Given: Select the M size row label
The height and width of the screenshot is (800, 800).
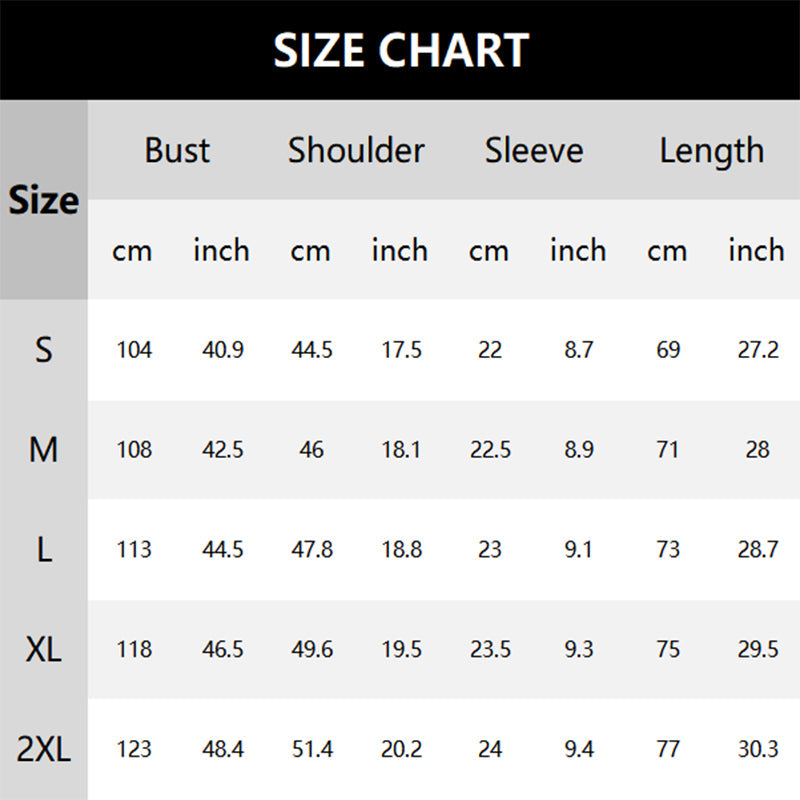Looking at the screenshot, I should point(44,449).
